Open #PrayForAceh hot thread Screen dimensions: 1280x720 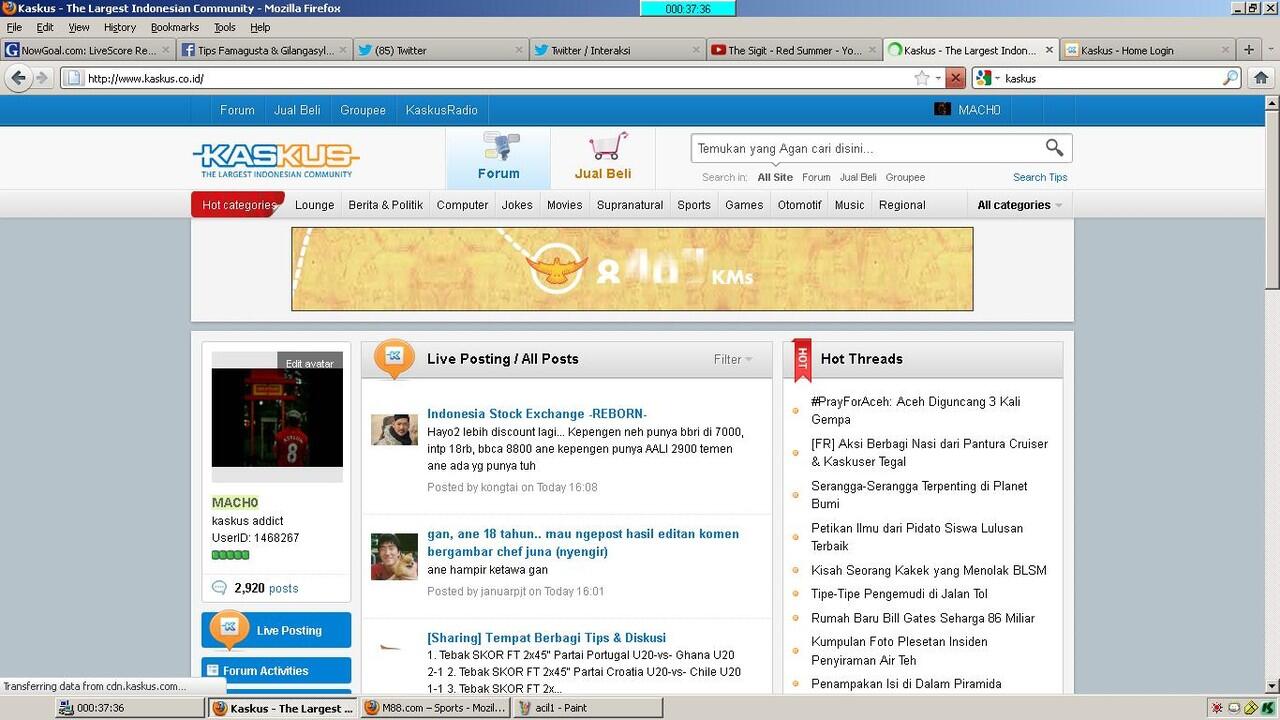pos(916,410)
